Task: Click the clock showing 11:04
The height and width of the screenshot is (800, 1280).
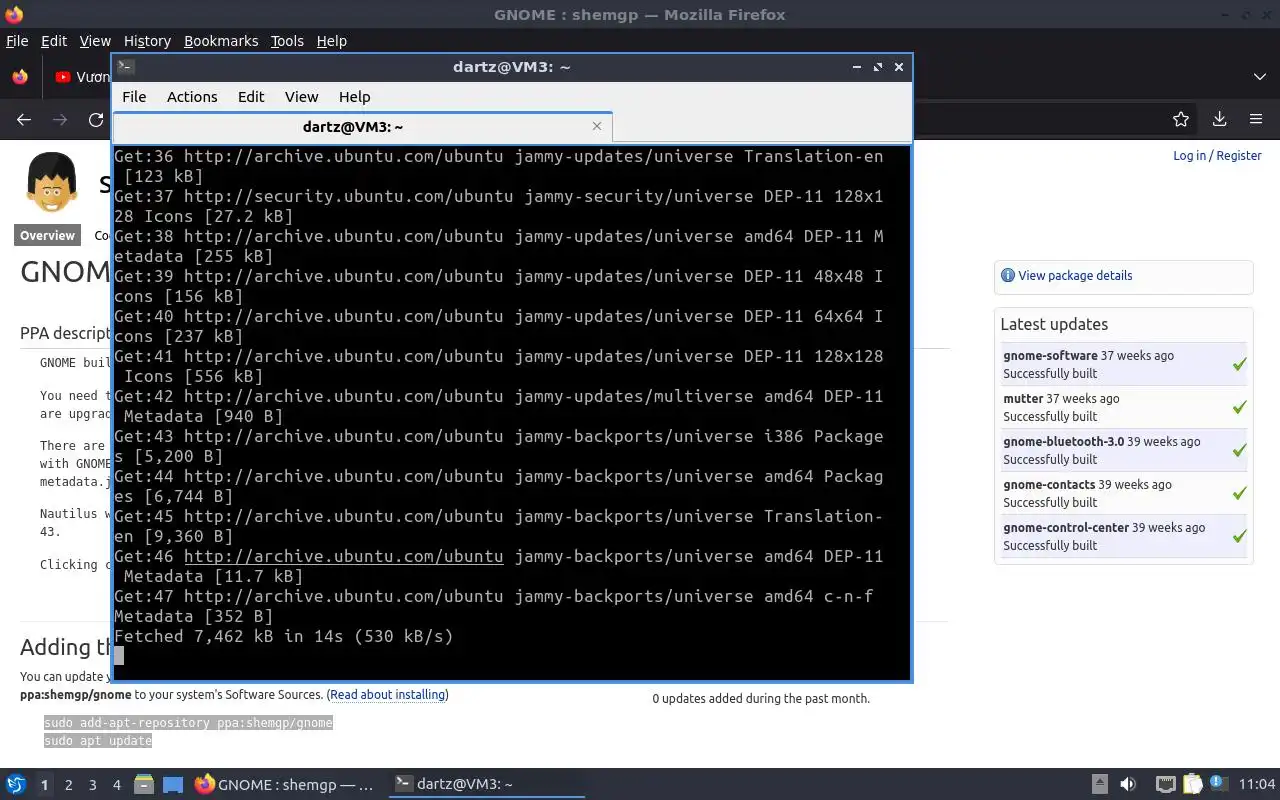Action: [1257, 784]
